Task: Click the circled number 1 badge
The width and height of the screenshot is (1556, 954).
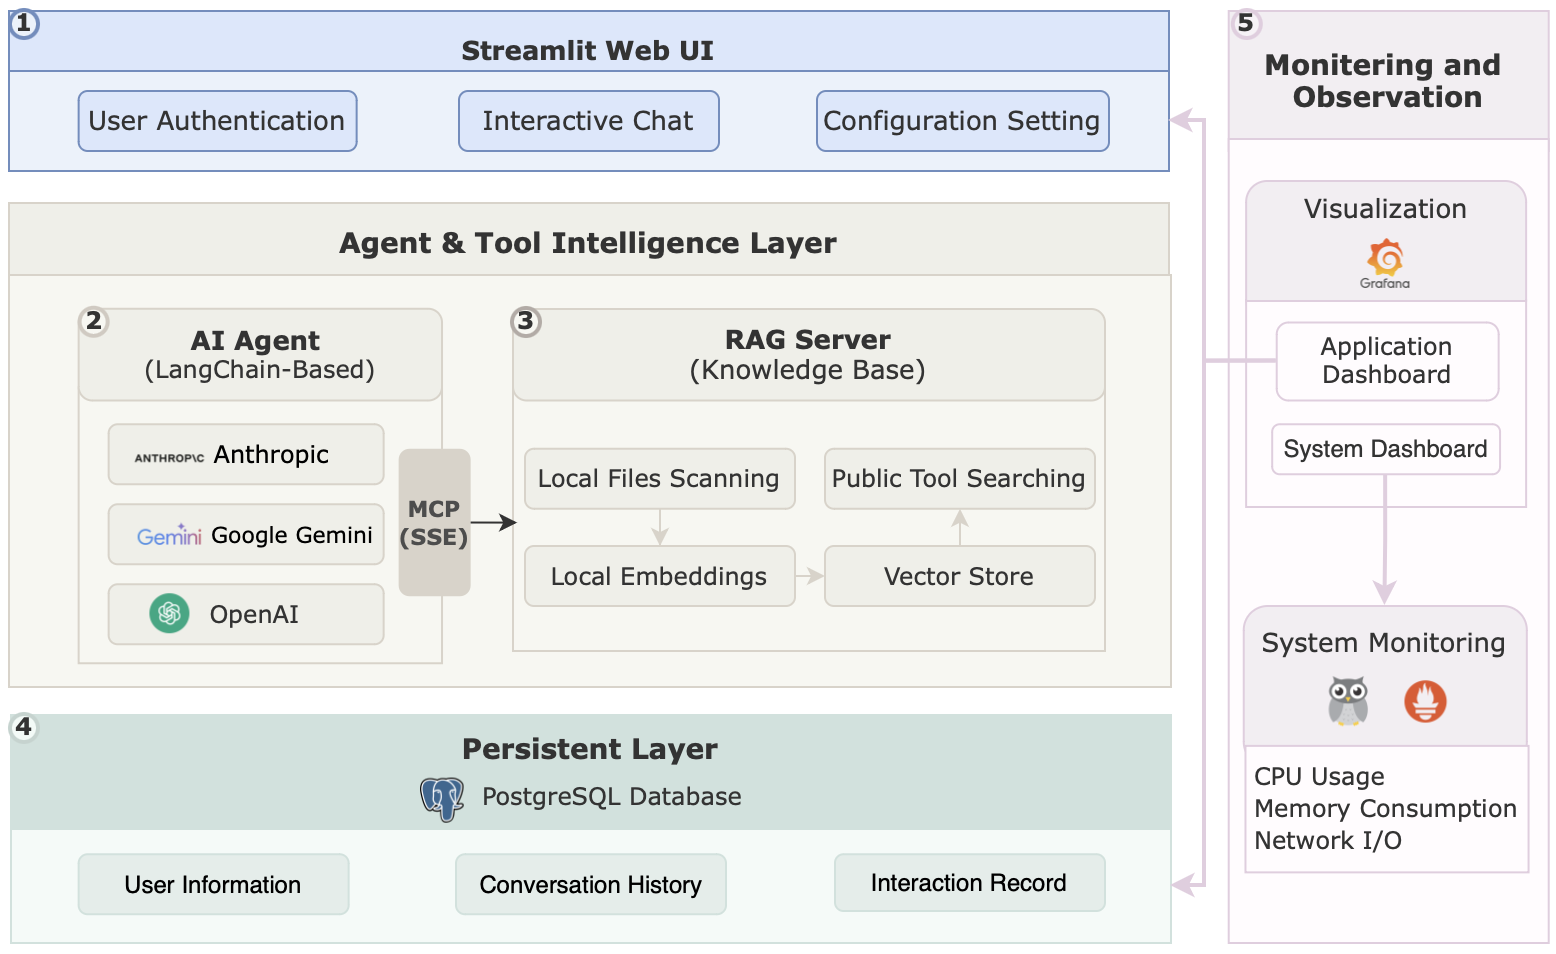Action: tap(24, 23)
